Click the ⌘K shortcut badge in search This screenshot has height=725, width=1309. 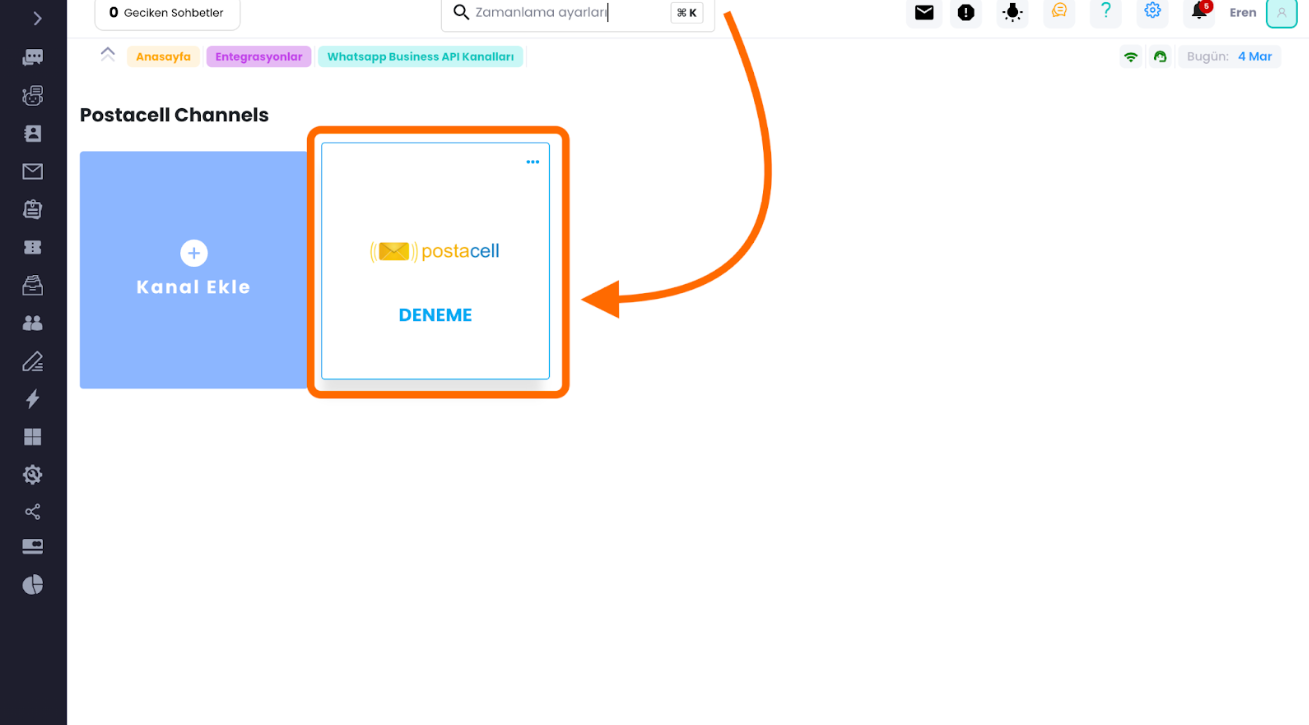(x=687, y=13)
